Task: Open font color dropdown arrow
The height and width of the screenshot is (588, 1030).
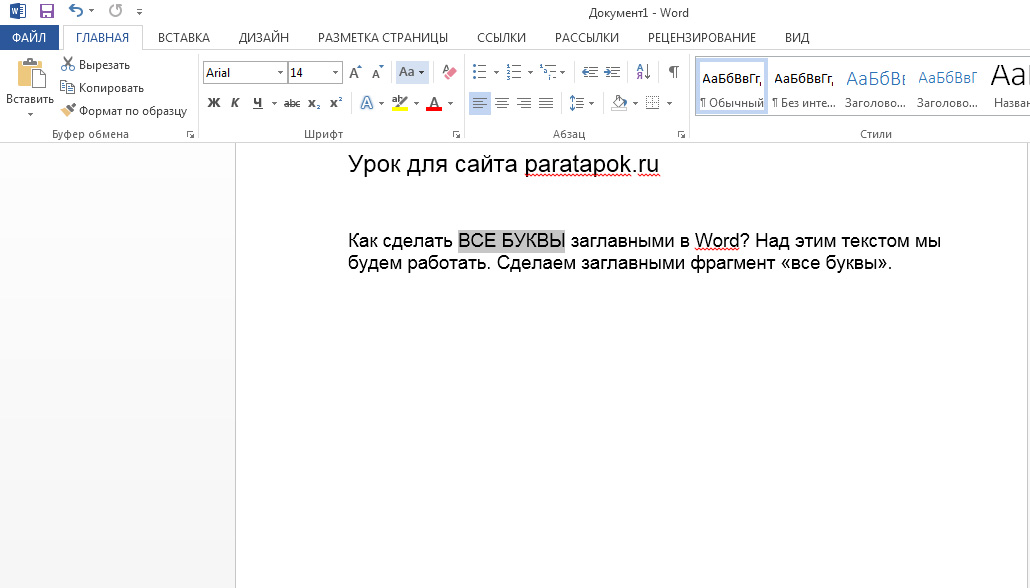Action: [451, 103]
